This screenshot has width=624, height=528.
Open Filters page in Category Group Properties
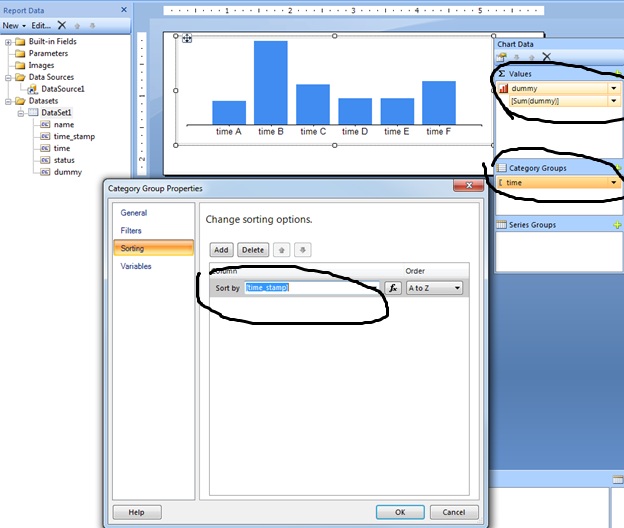(x=131, y=230)
